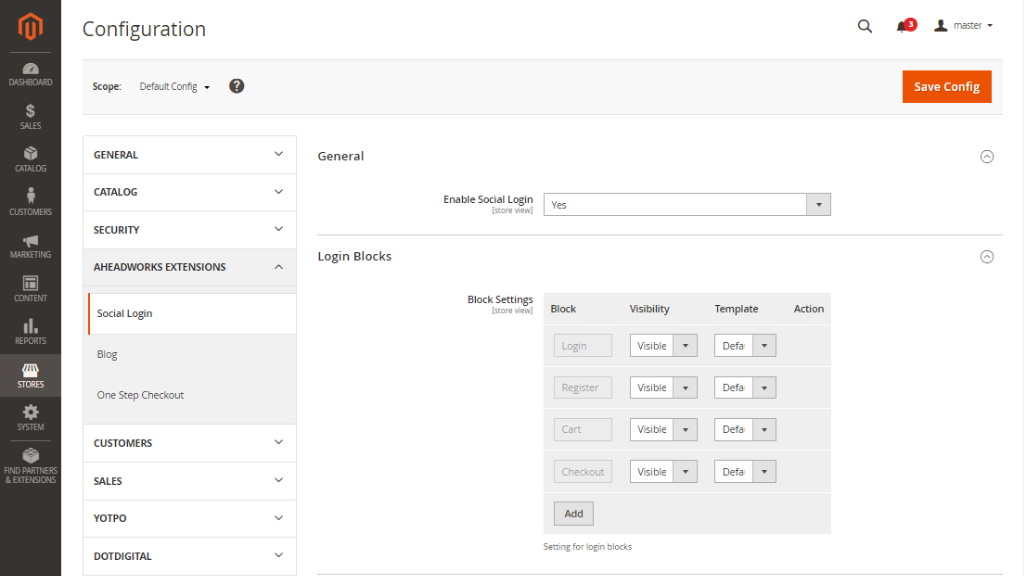Open the Reports sidebar menu
Screen dimensions: 1024x576
[x=30, y=332]
